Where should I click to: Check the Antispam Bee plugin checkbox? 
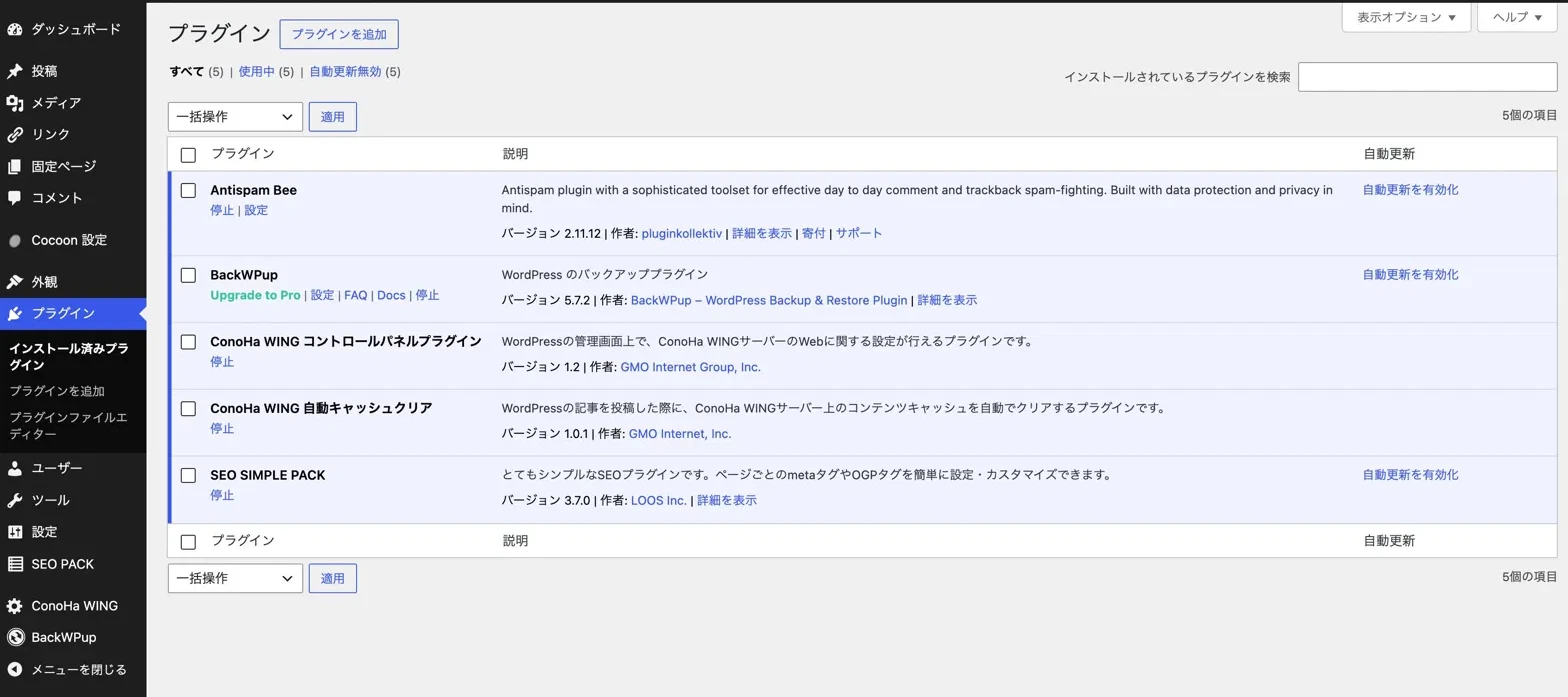point(188,190)
